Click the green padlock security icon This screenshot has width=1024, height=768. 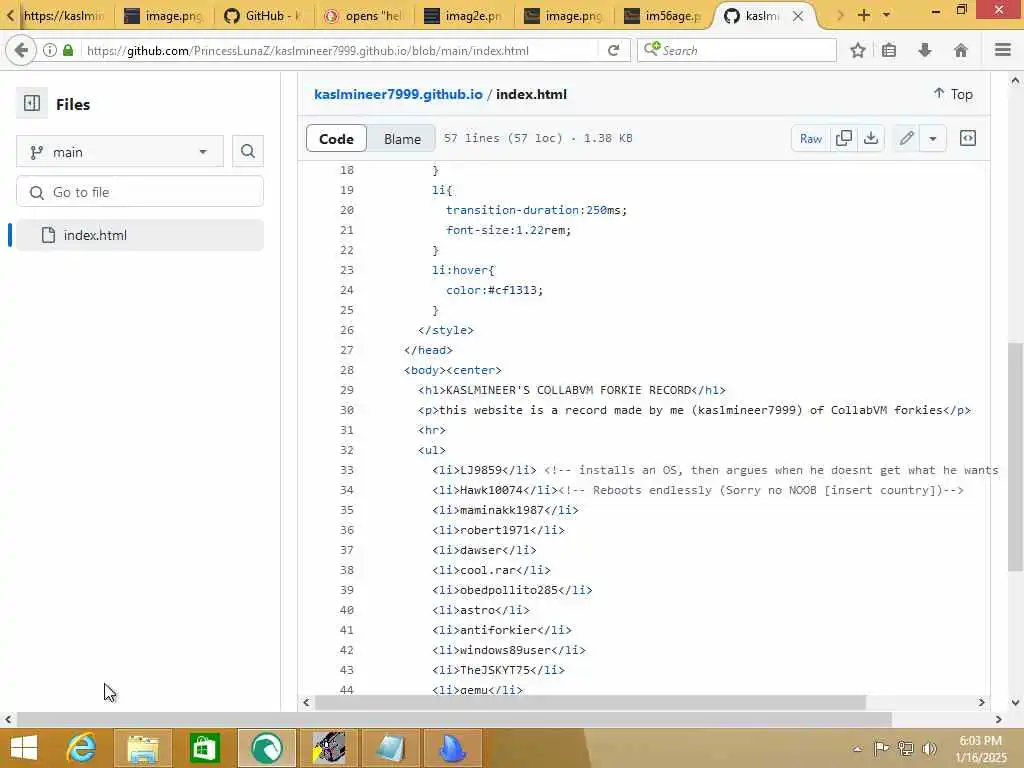tap(68, 50)
